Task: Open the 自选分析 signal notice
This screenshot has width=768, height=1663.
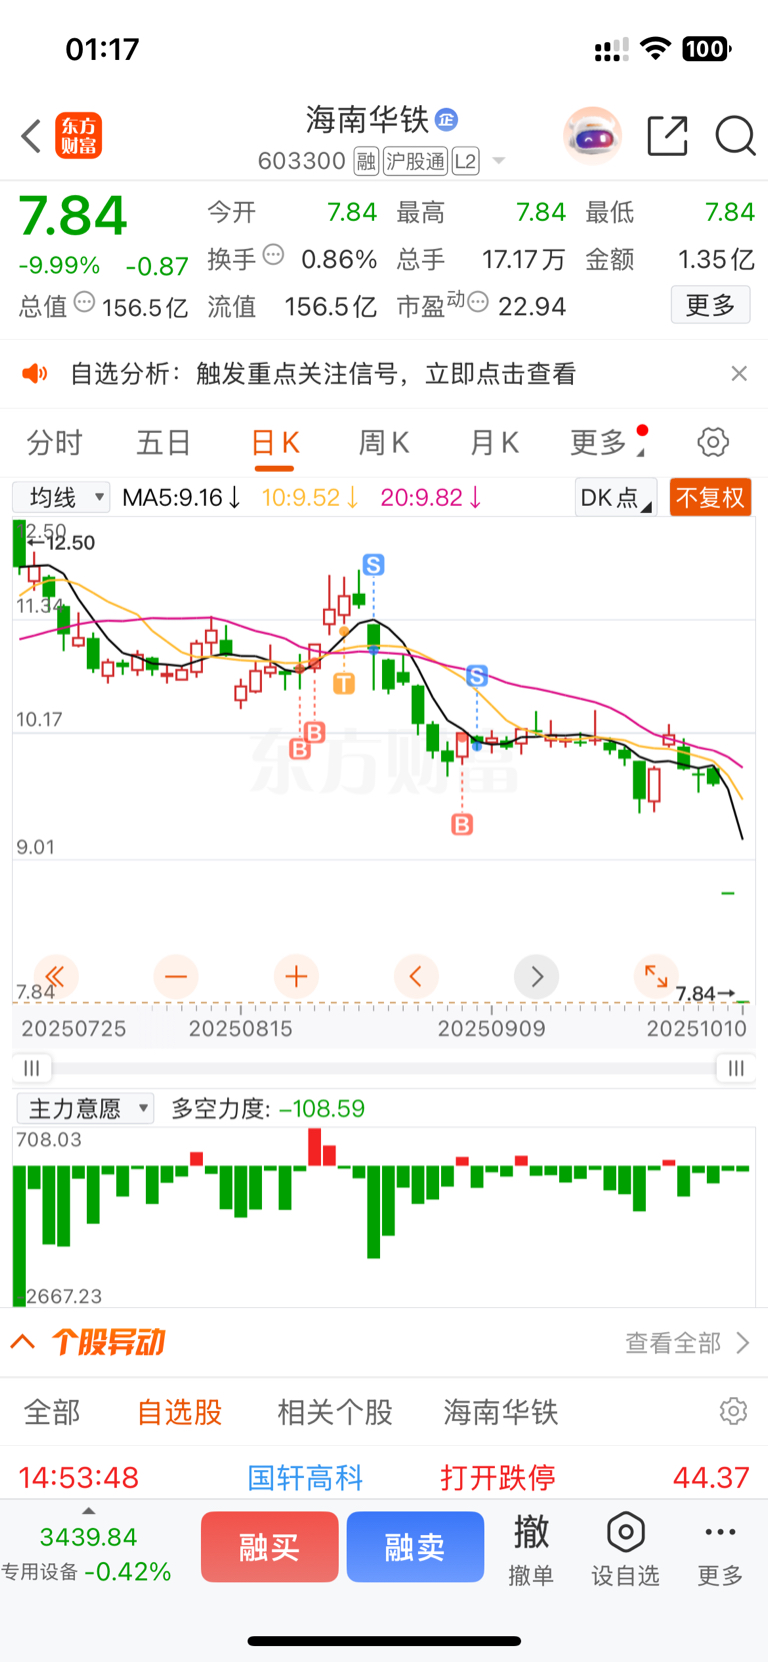Action: (323, 374)
